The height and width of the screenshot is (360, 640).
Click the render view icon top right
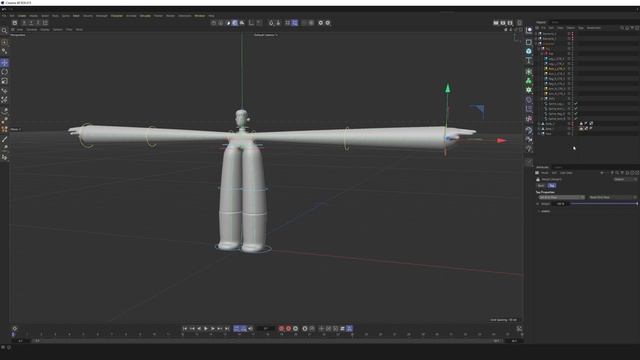[496, 23]
